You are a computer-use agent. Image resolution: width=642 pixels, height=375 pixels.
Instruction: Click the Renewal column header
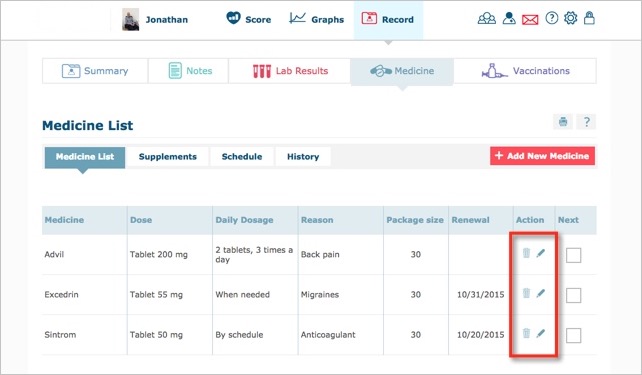(x=470, y=220)
